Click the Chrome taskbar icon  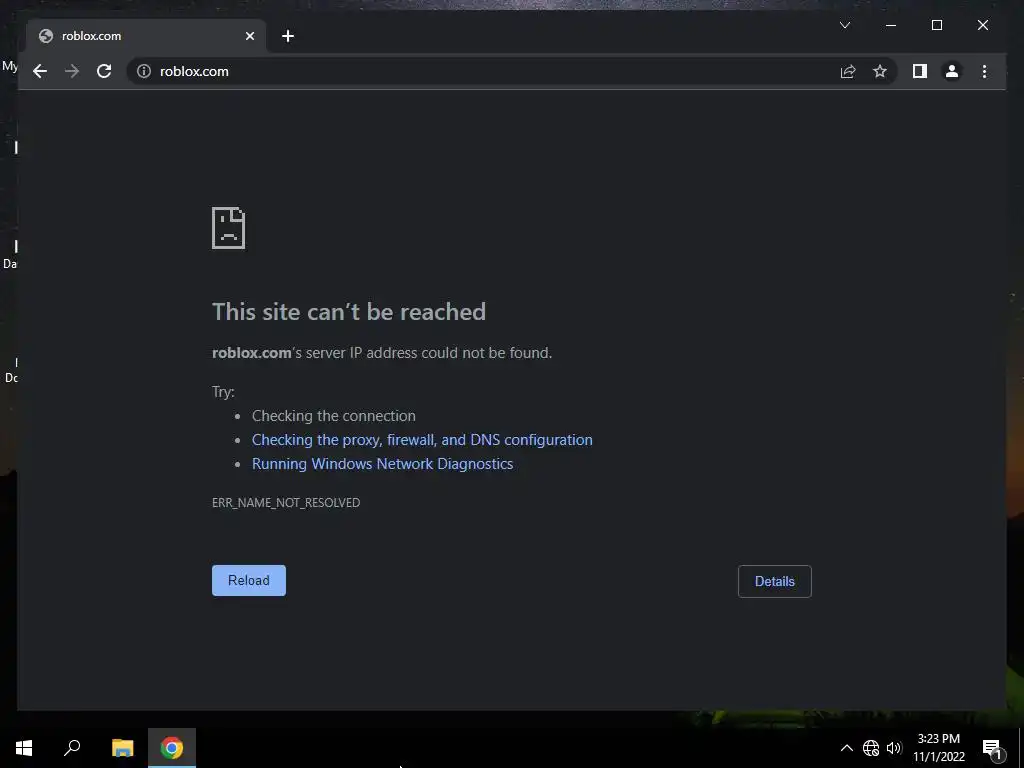tap(172, 748)
